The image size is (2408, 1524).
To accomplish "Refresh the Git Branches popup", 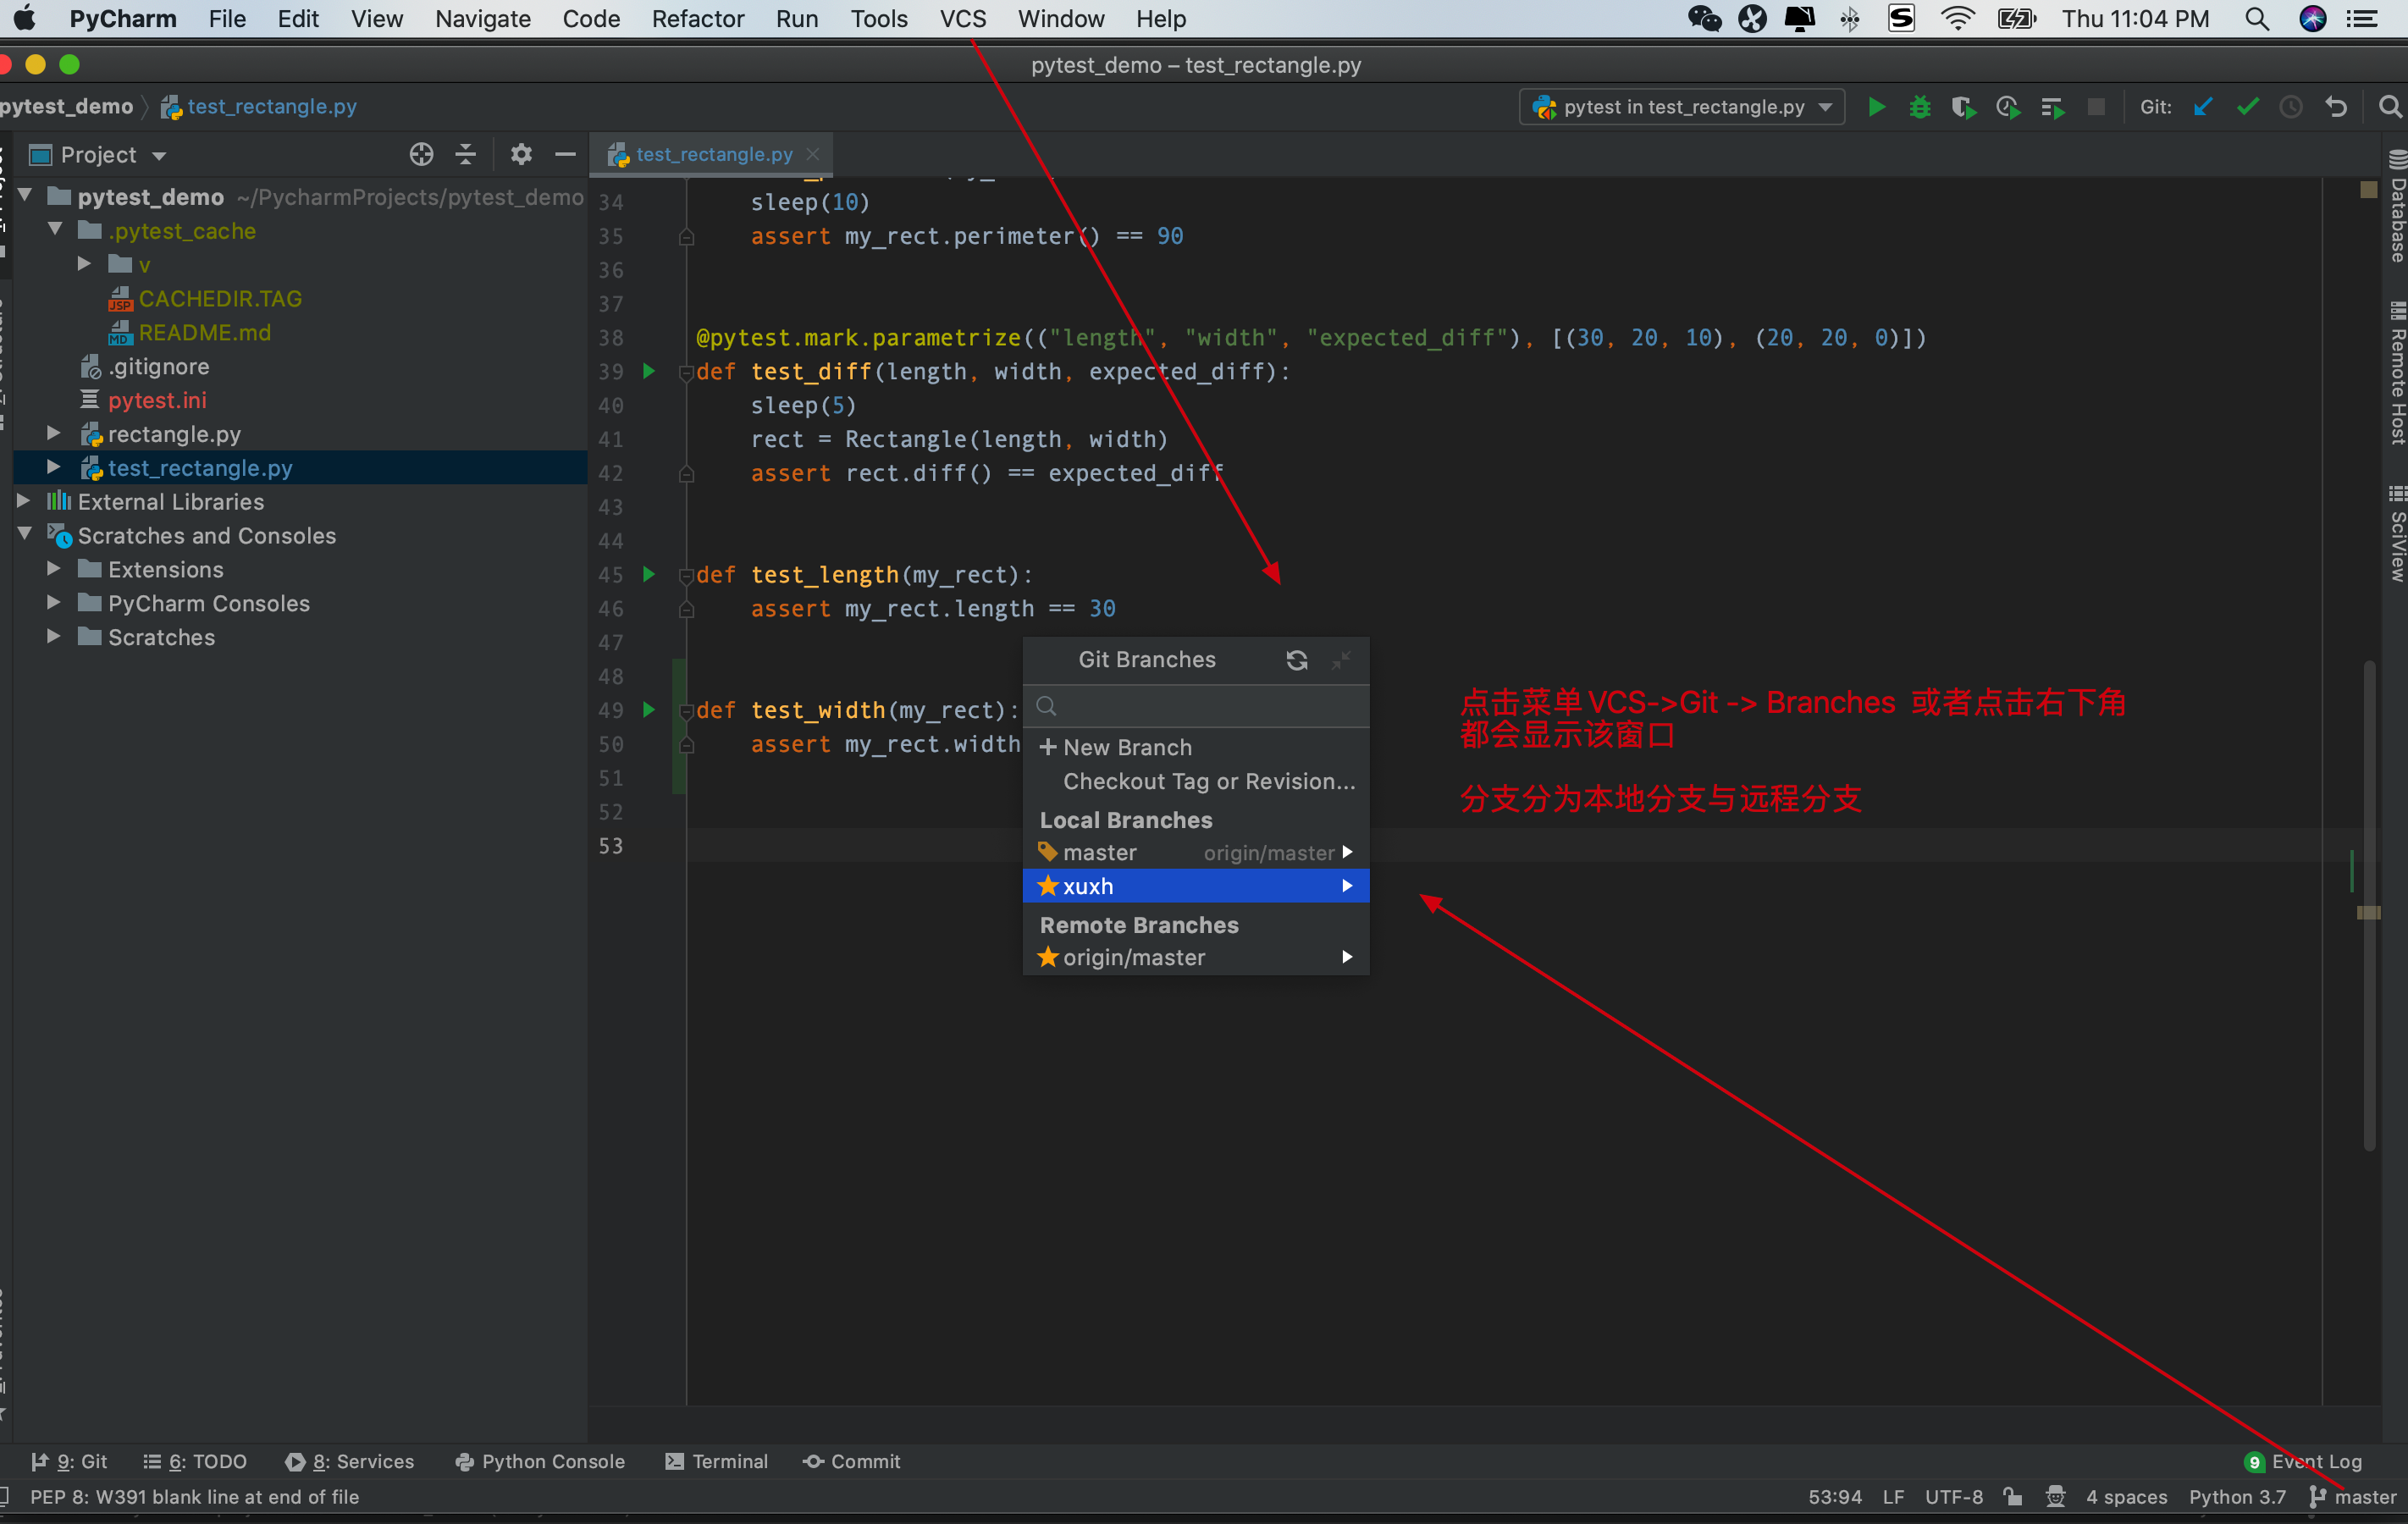I will 1296,660.
